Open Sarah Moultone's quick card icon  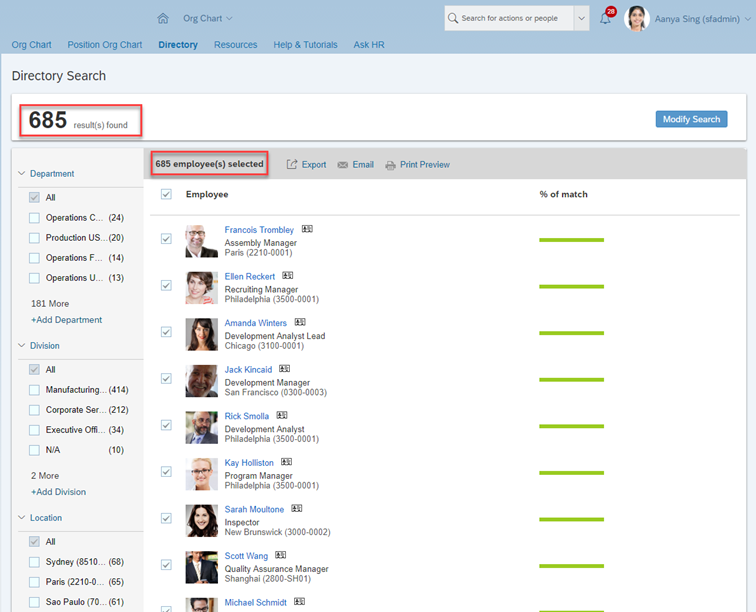[297, 508]
